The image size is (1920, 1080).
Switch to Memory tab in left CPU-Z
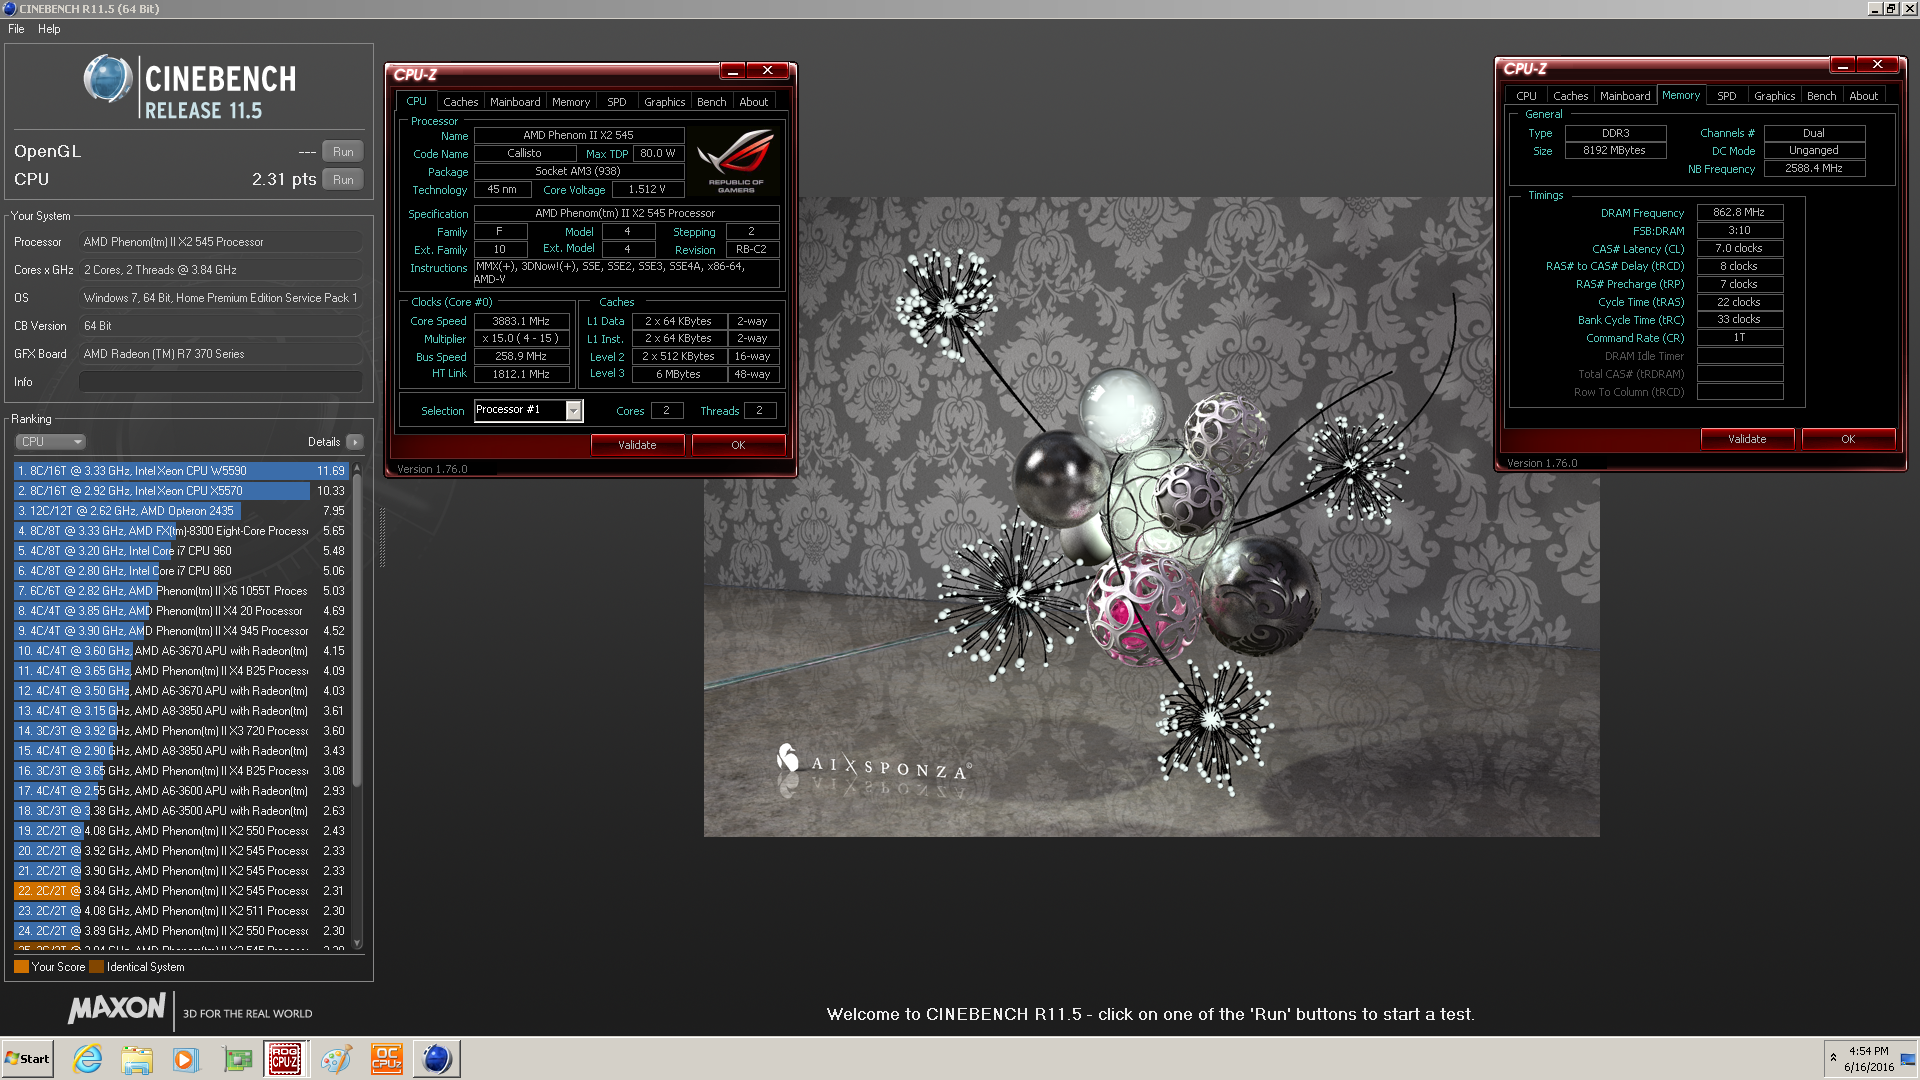[x=571, y=102]
